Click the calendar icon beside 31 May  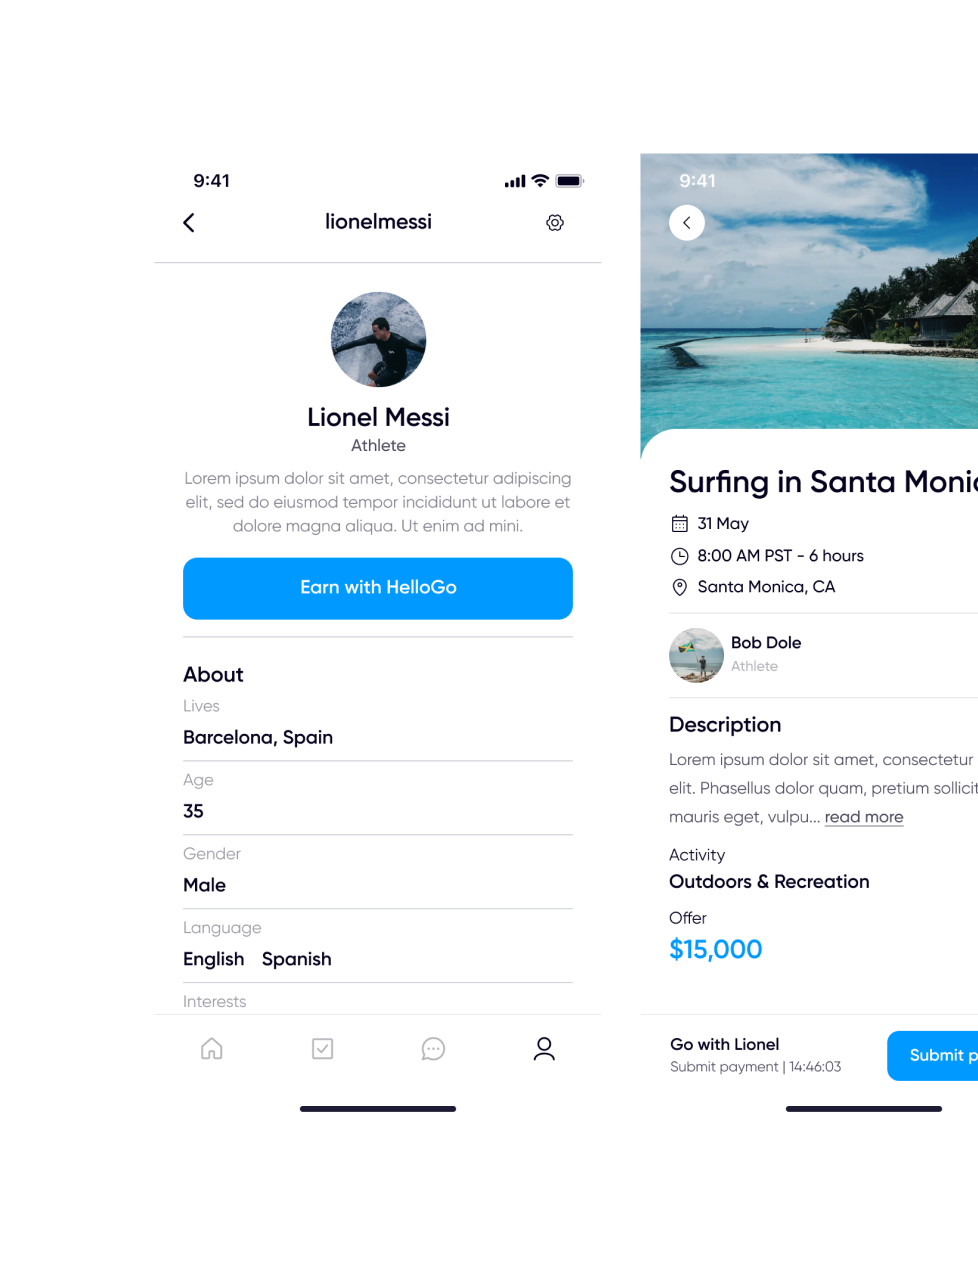[680, 523]
